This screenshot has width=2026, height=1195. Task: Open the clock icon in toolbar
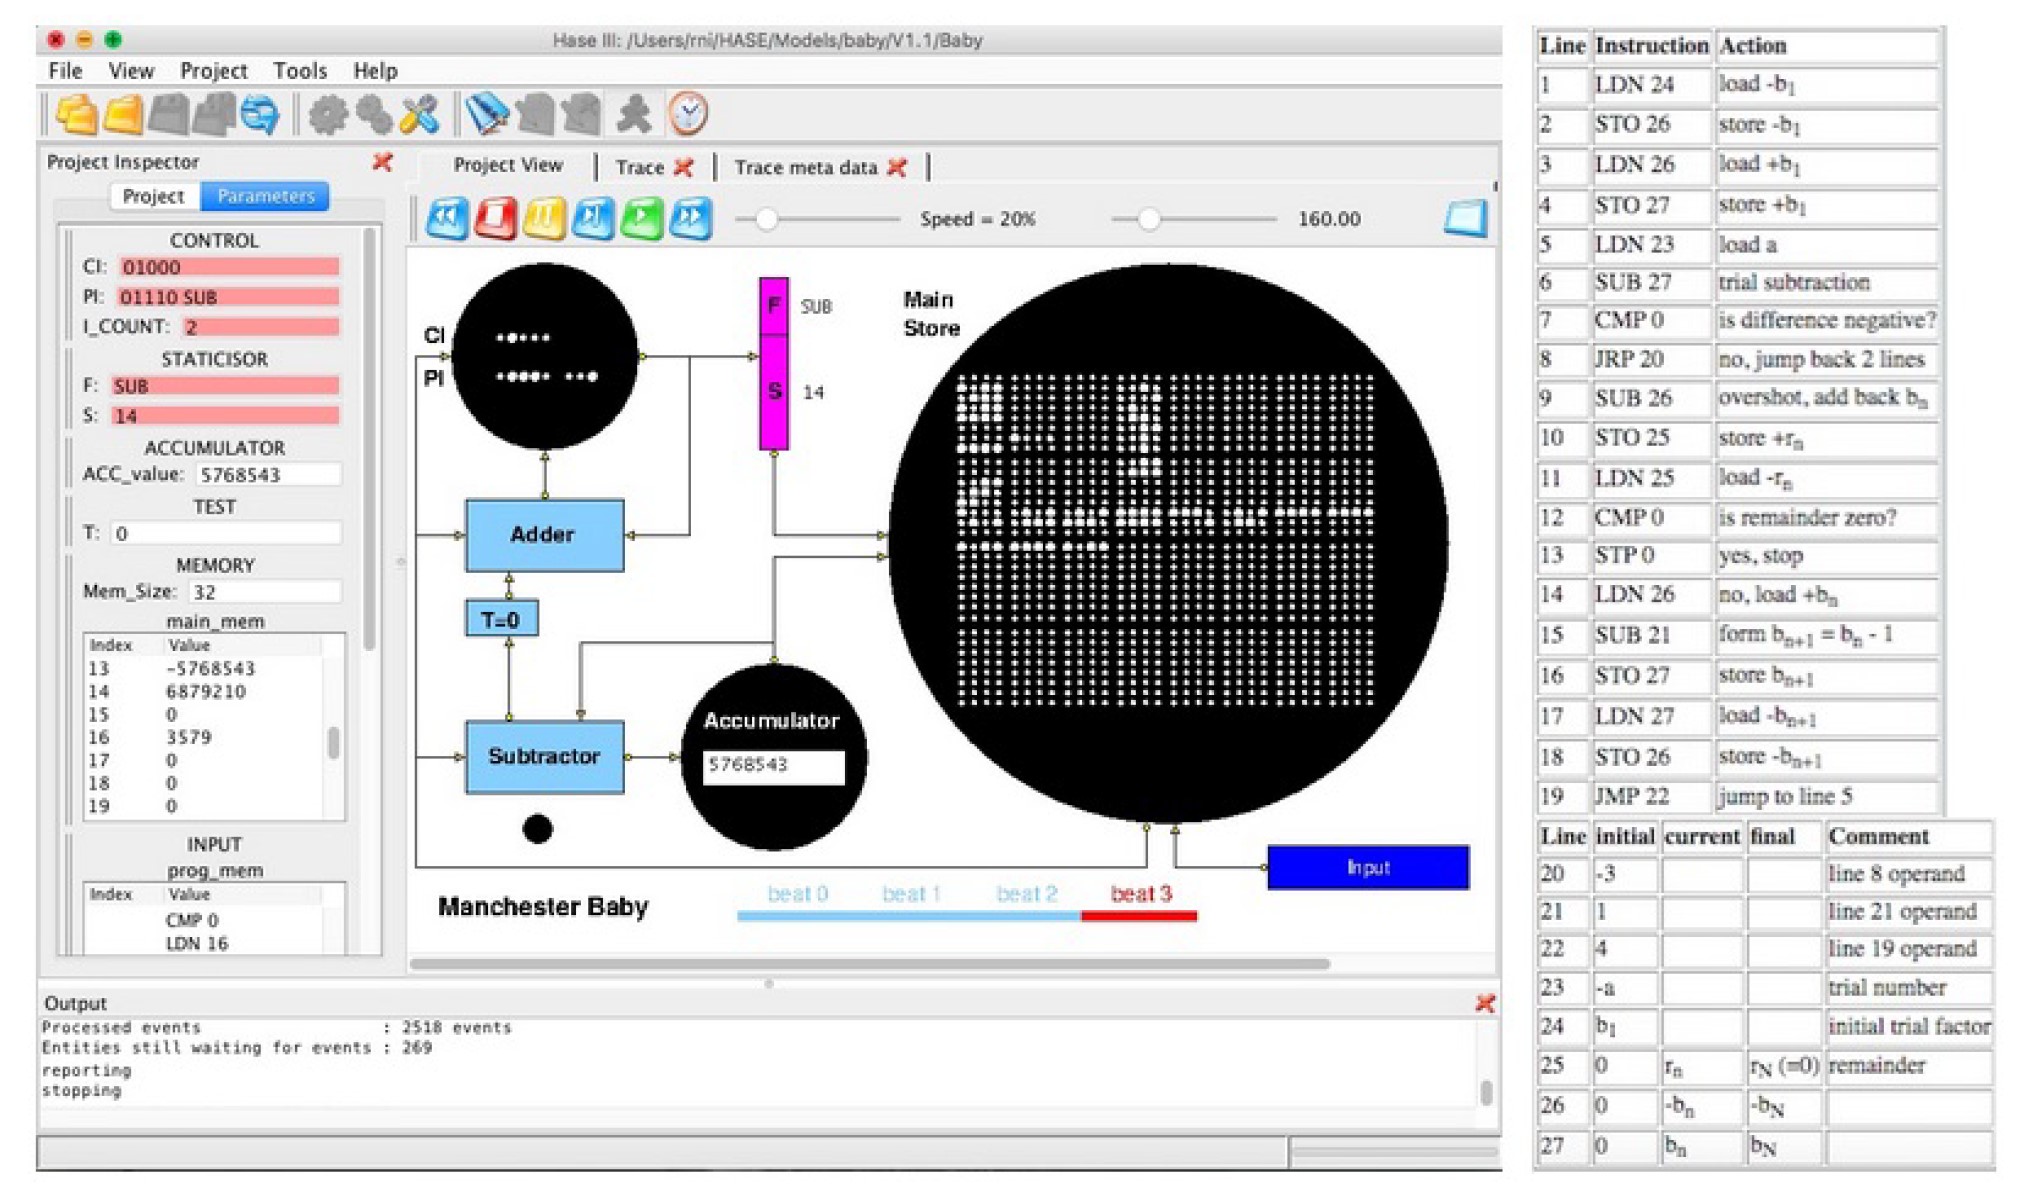pyautogui.click(x=688, y=114)
